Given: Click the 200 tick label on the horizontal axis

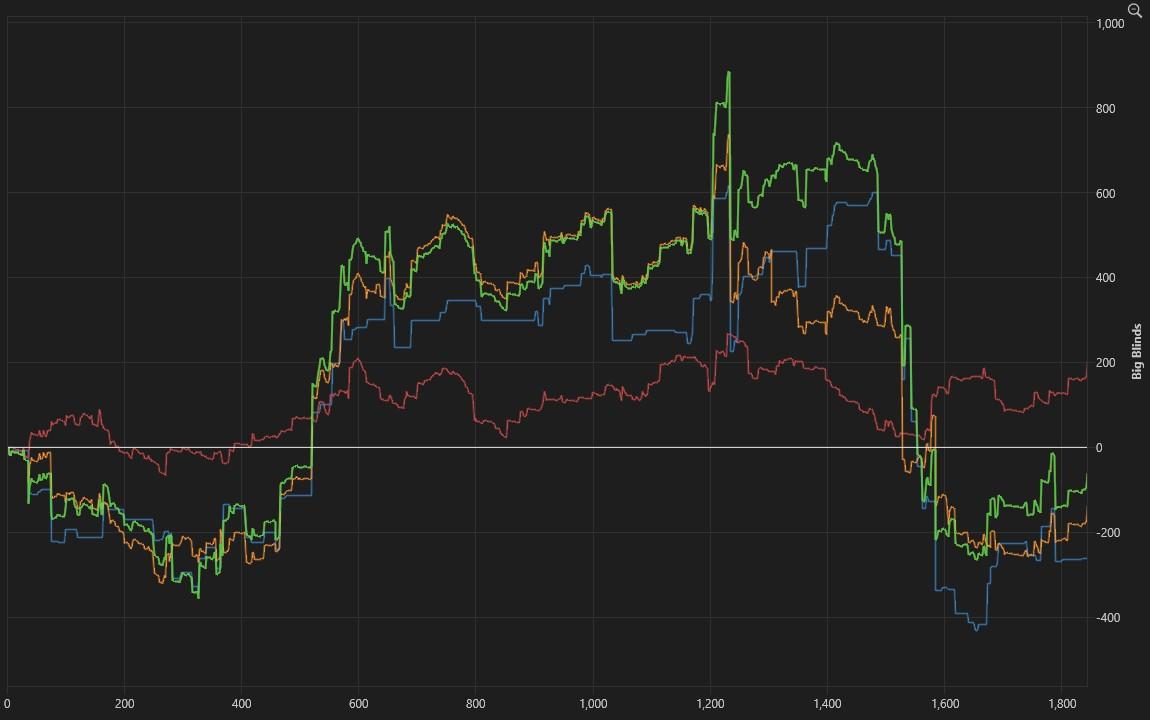Looking at the screenshot, I should 125,703.
